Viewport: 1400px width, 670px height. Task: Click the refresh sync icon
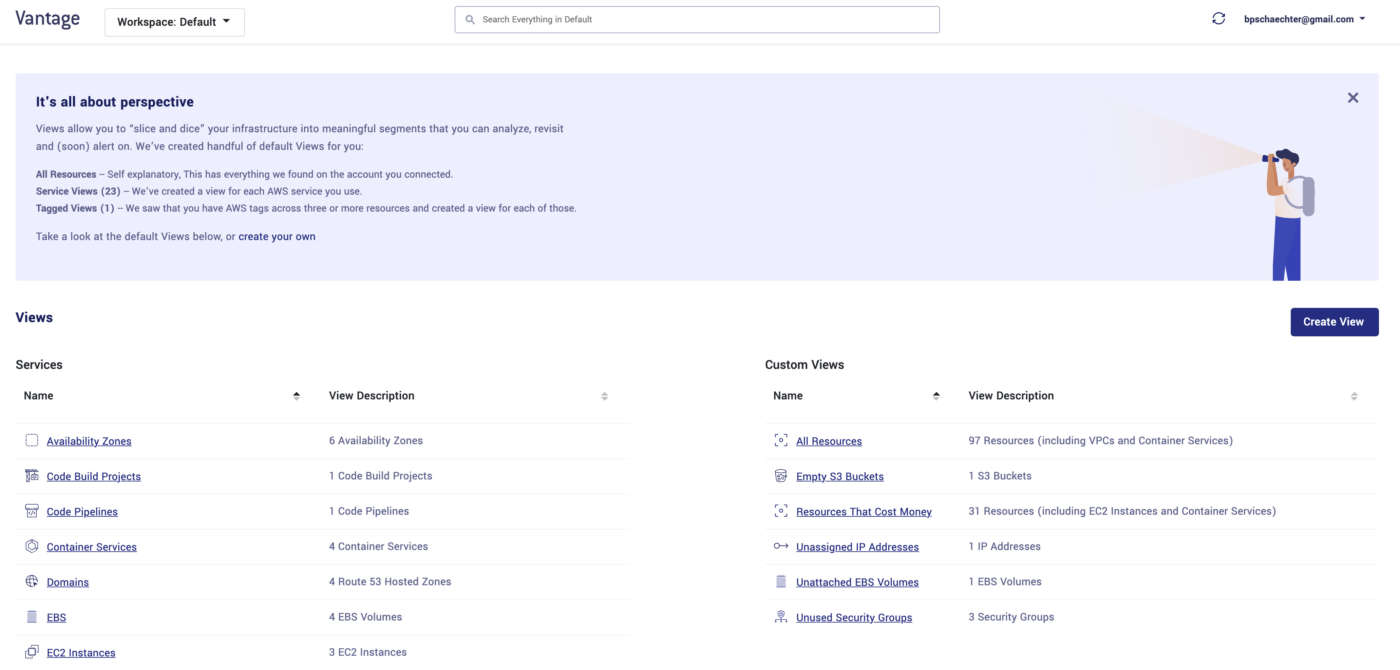[1218, 19]
